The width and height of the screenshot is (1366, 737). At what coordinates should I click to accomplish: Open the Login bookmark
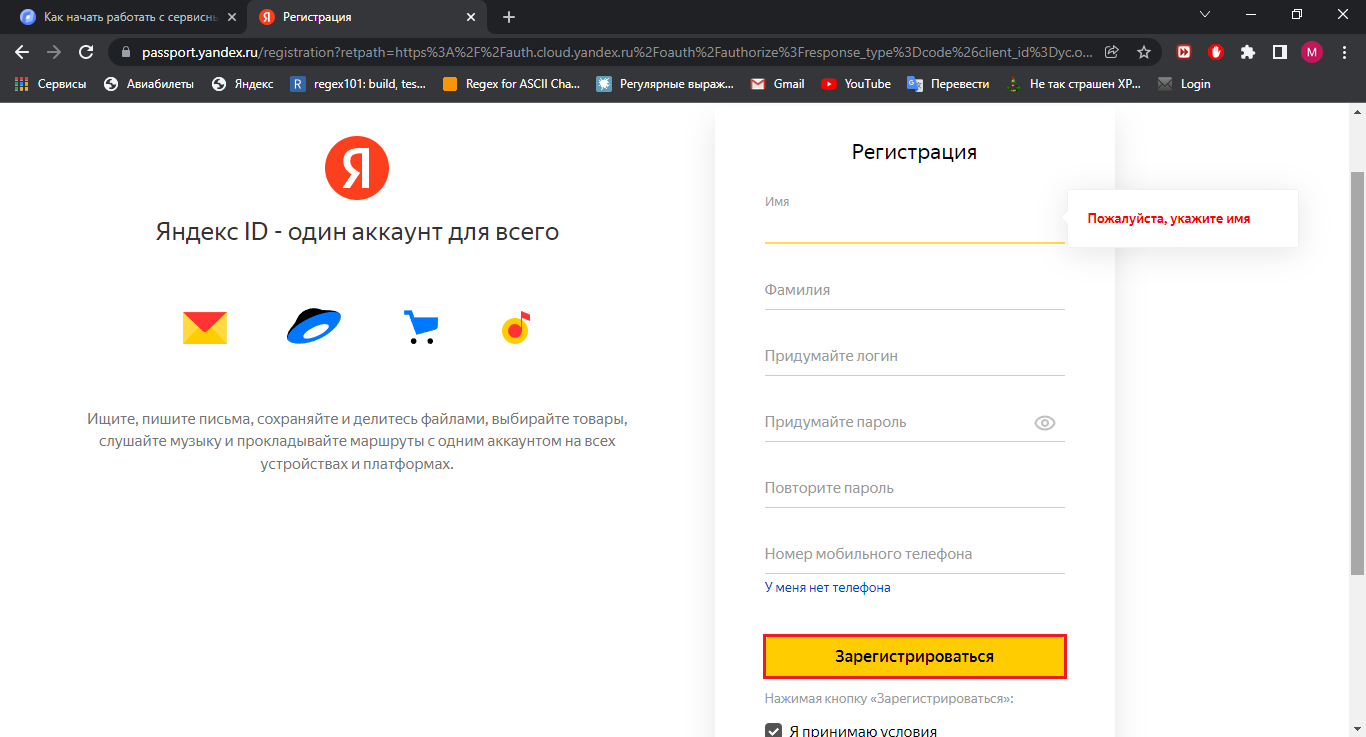(x=1184, y=84)
